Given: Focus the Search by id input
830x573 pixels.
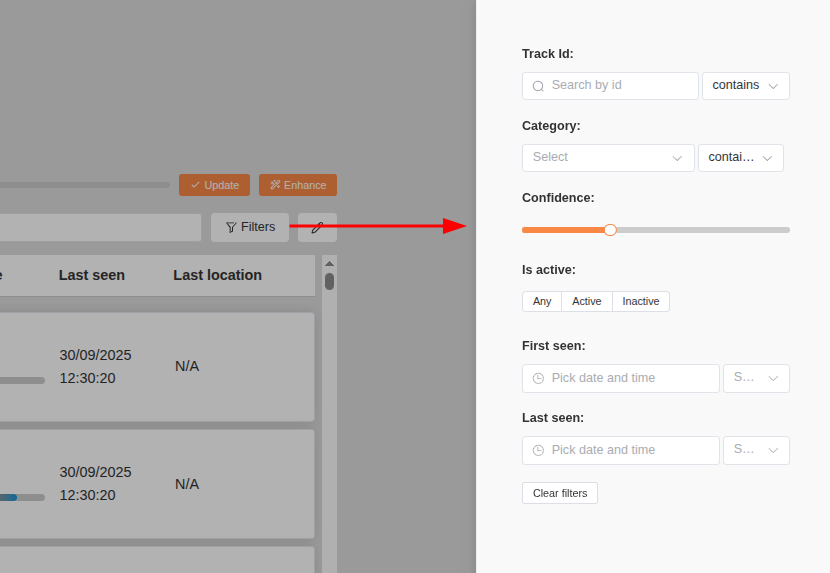Looking at the screenshot, I should coord(620,86).
